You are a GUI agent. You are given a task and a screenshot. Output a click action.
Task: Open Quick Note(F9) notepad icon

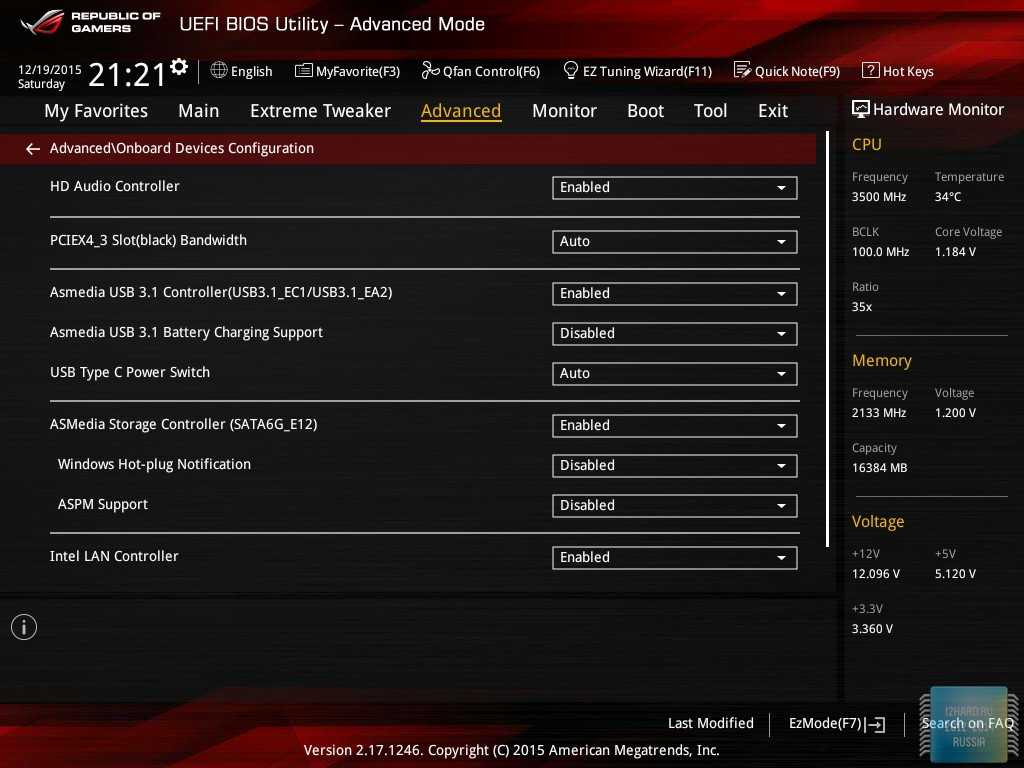(x=742, y=71)
